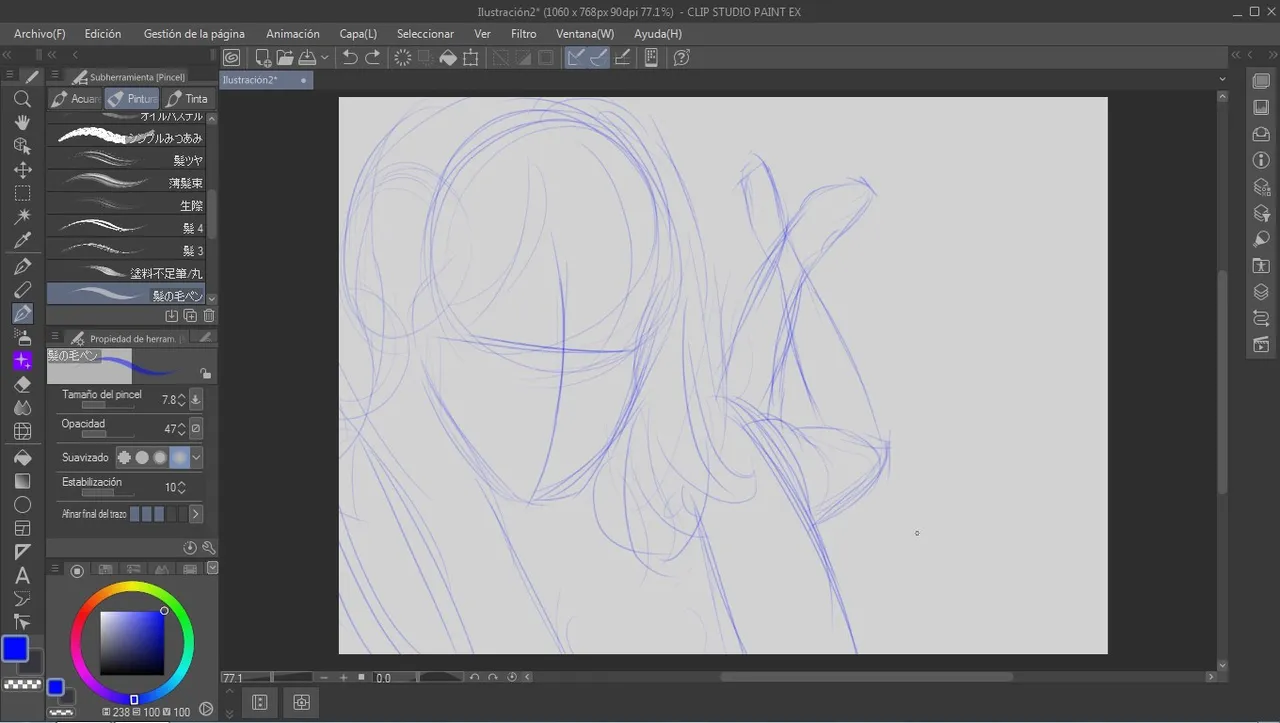This screenshot has width=1280, height=723.
Task: Switch to the Acuarela sub tool tab
Action: point(75,99)
